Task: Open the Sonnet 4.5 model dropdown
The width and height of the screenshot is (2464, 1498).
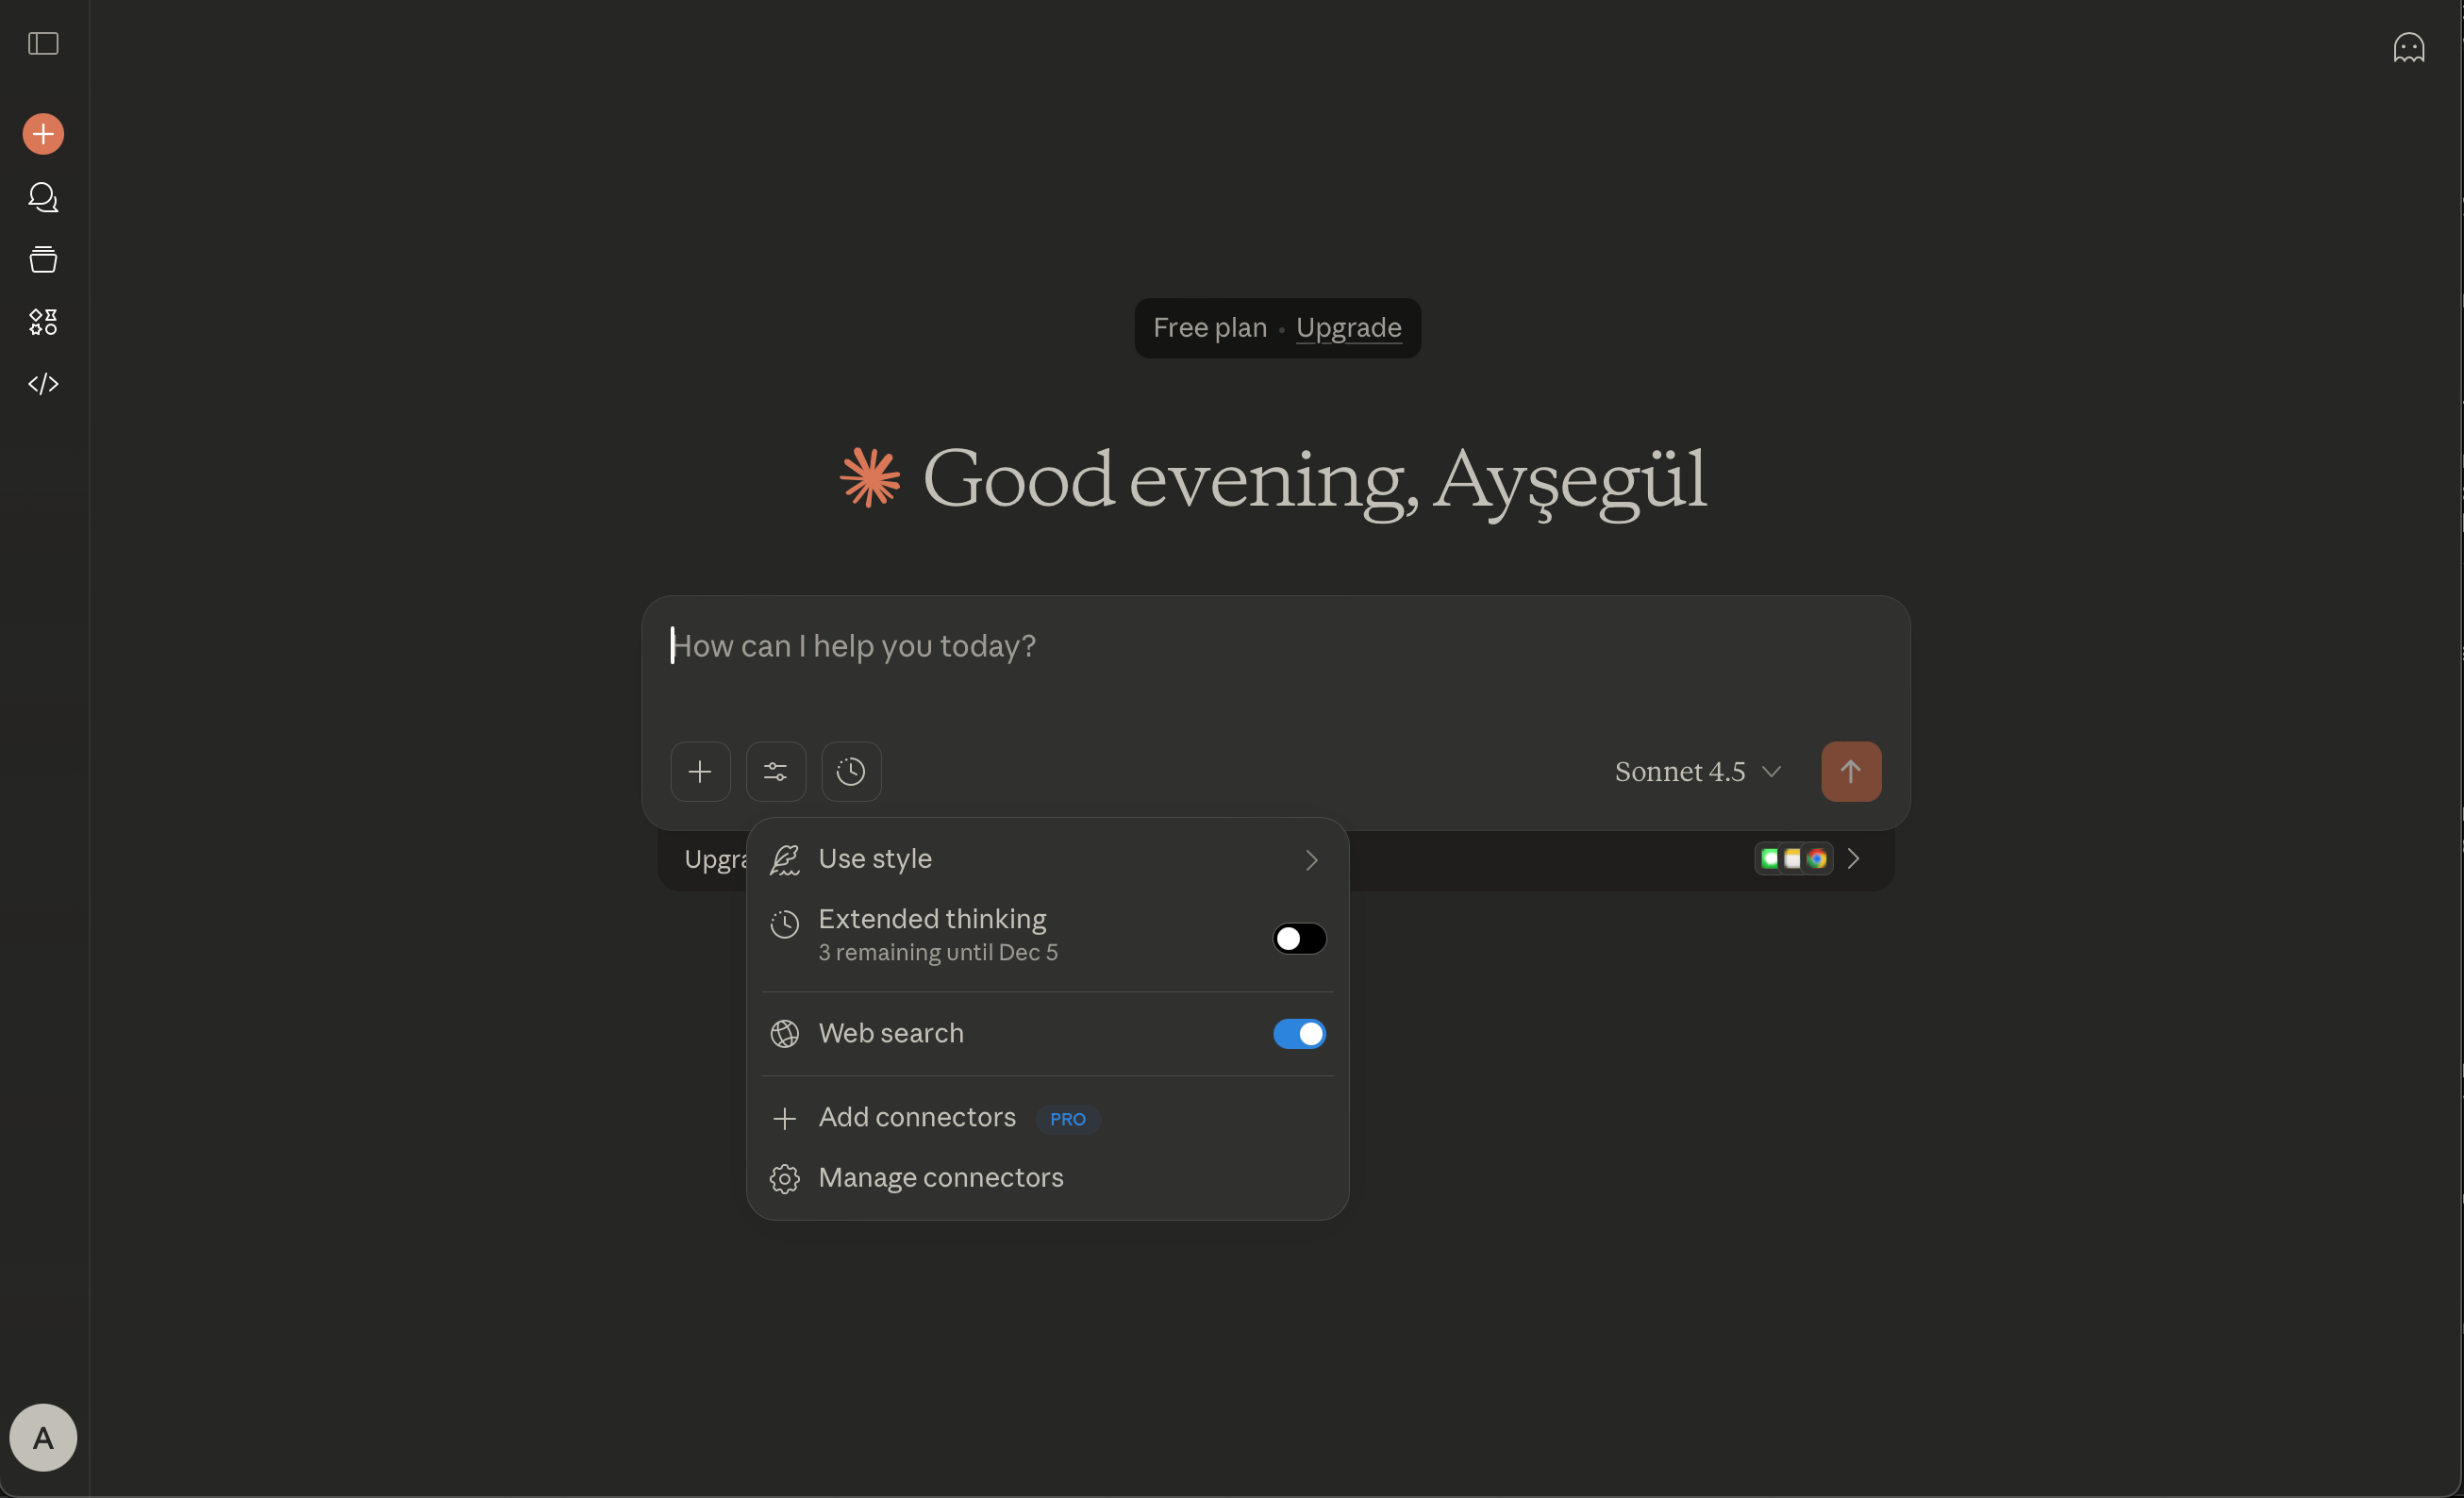Action: 1697,771
